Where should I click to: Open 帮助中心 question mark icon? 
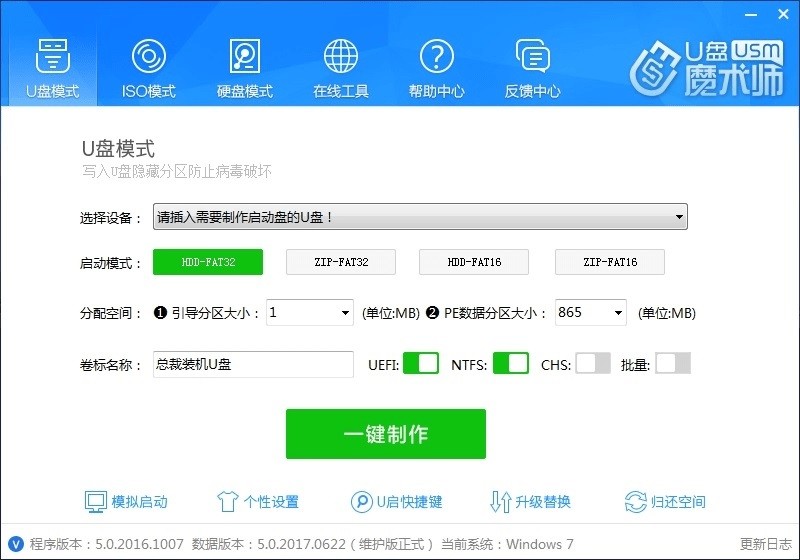point(437,56)
